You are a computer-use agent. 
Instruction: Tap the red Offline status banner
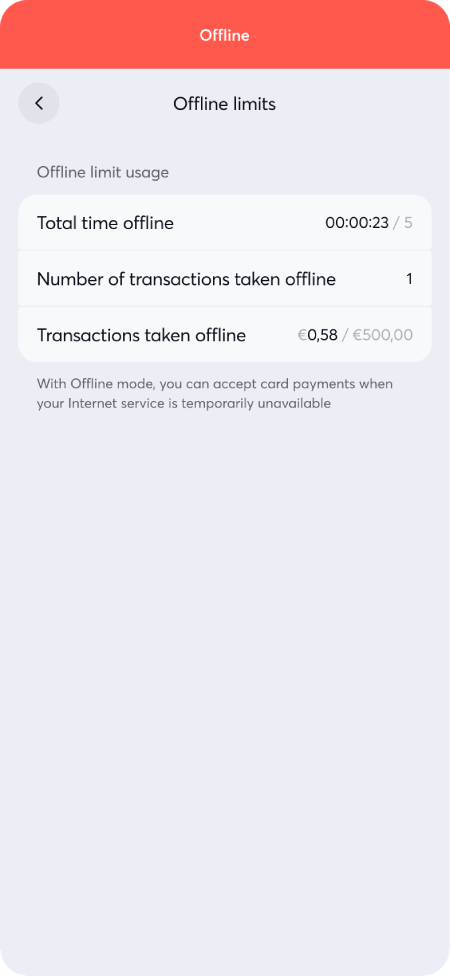(x=225, y=34)
